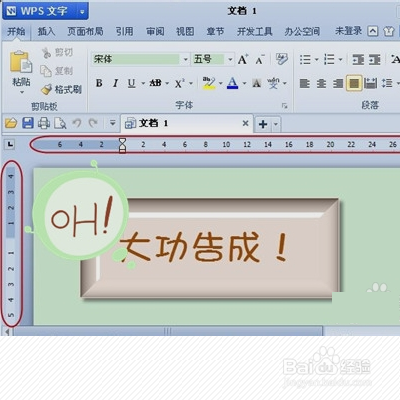Expand the numbered list dropdown arrow
400x400 pixels.
click(340, 60)
